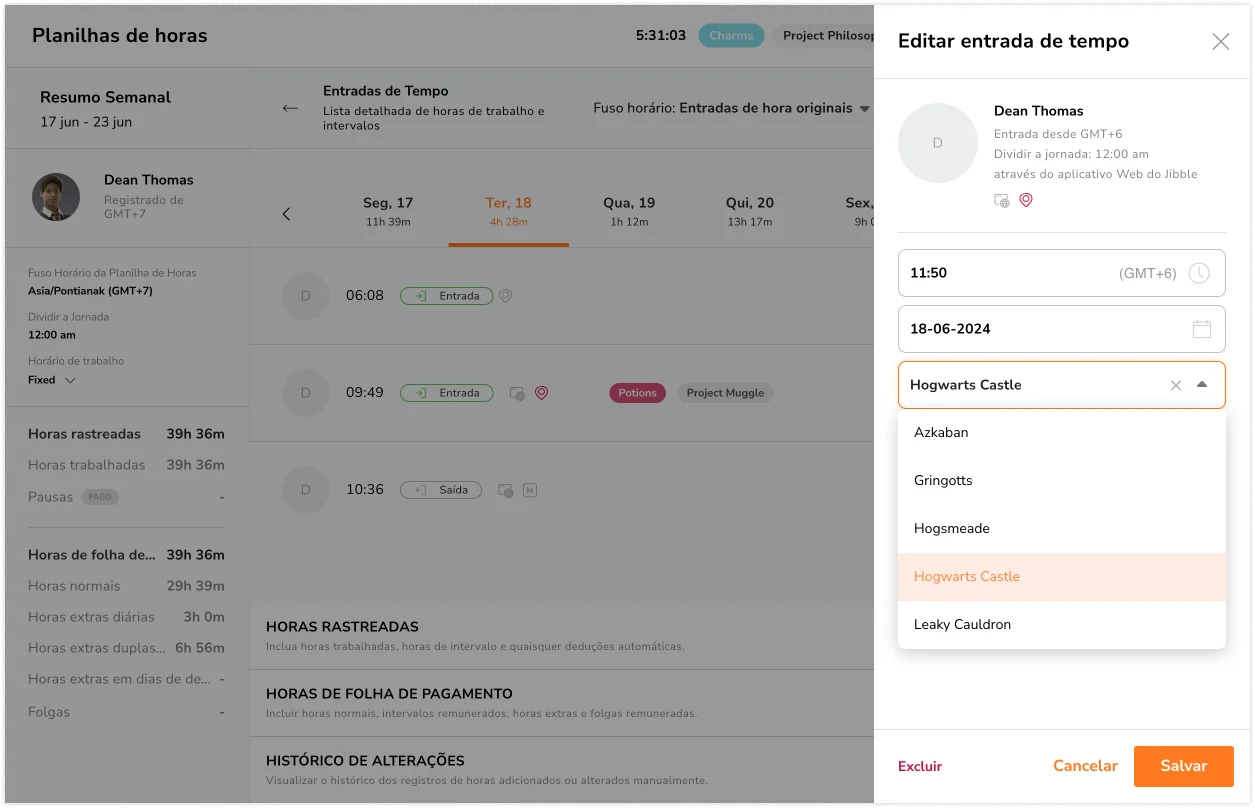This screenshot has height=808, width=1255.
Task: Click the Resumo Semanal heading
Action: pyautogui.click(x=105, y=97)
